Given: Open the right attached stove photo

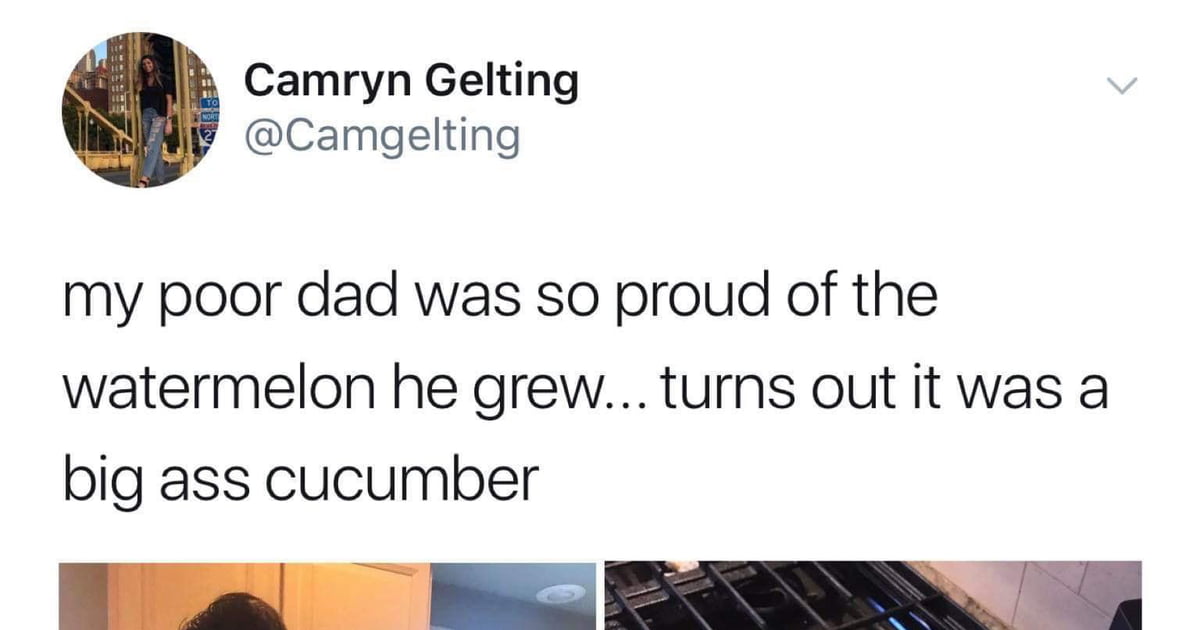Looking at the screenshot, I should coord(872,596).
